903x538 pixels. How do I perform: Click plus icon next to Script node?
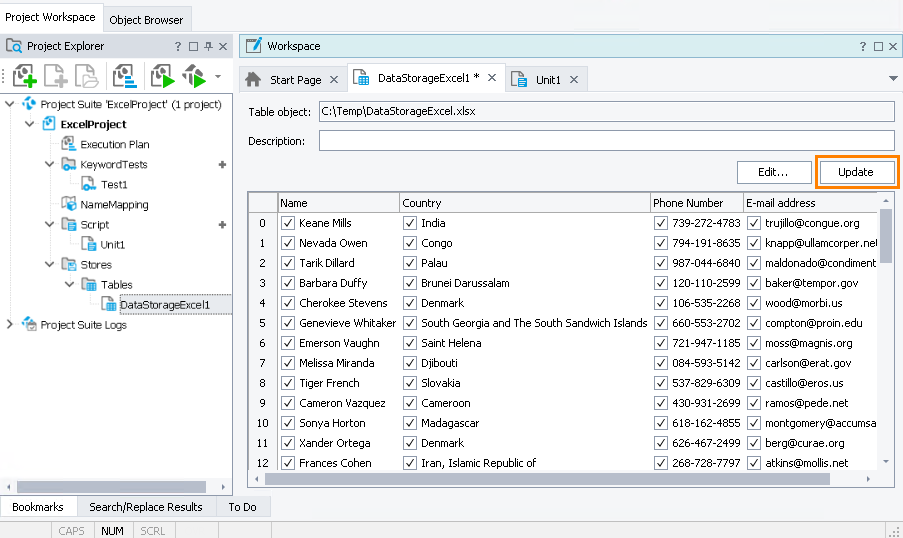click(222, 224)
